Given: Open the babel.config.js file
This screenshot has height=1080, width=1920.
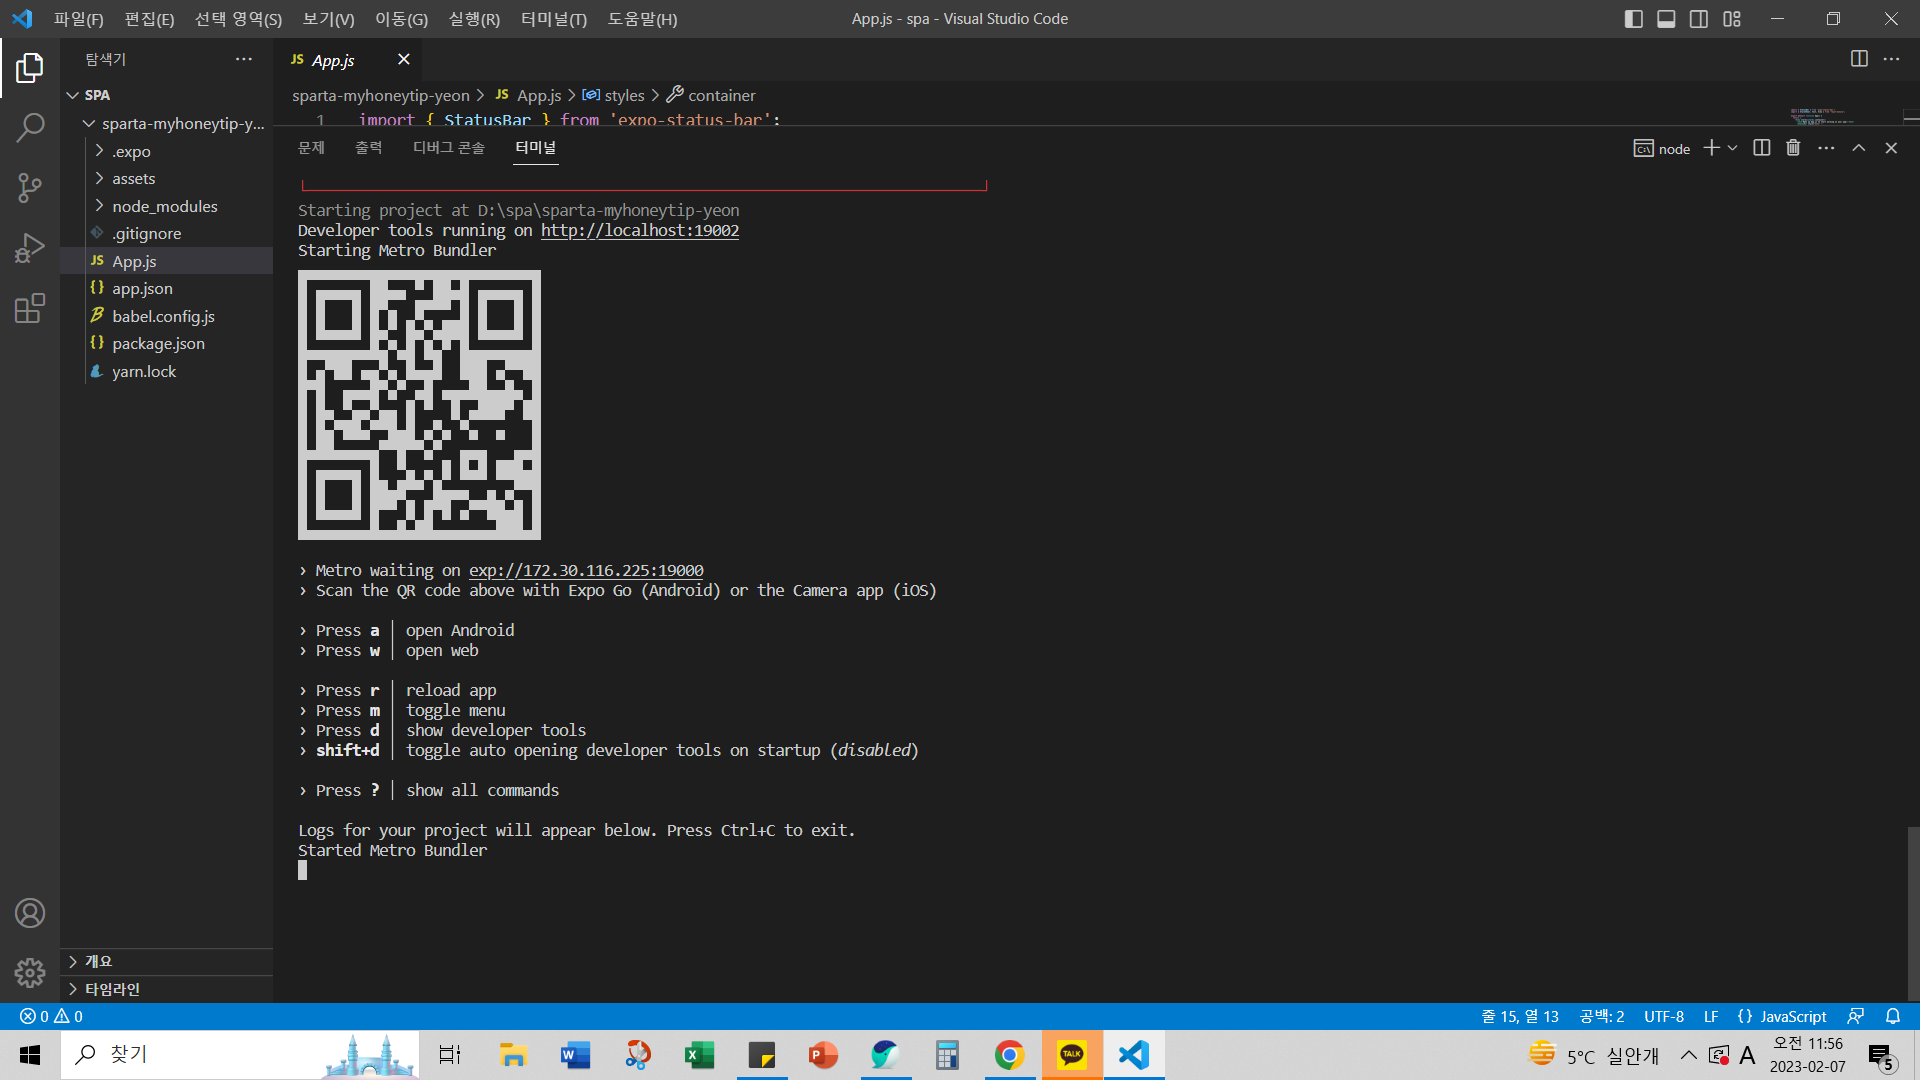Looking at the screenshot, I should coord(163,316).
